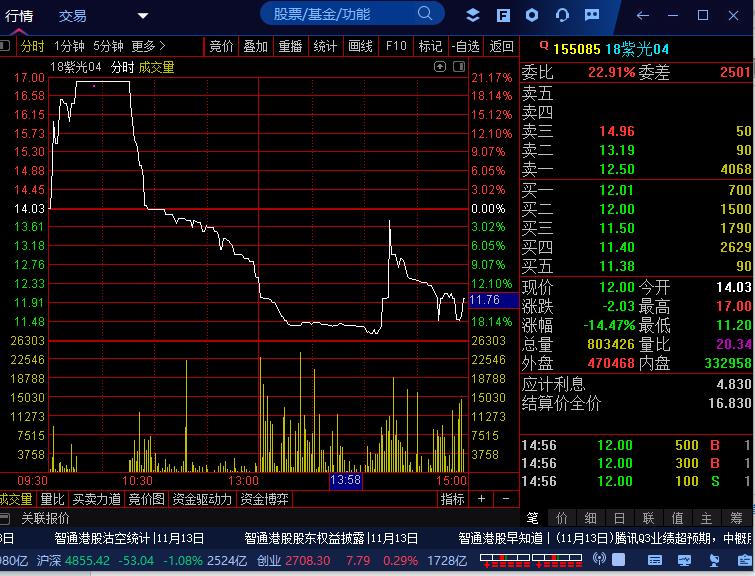Click the satellite dish icon in status bar
755x576 pixels.
714,560
